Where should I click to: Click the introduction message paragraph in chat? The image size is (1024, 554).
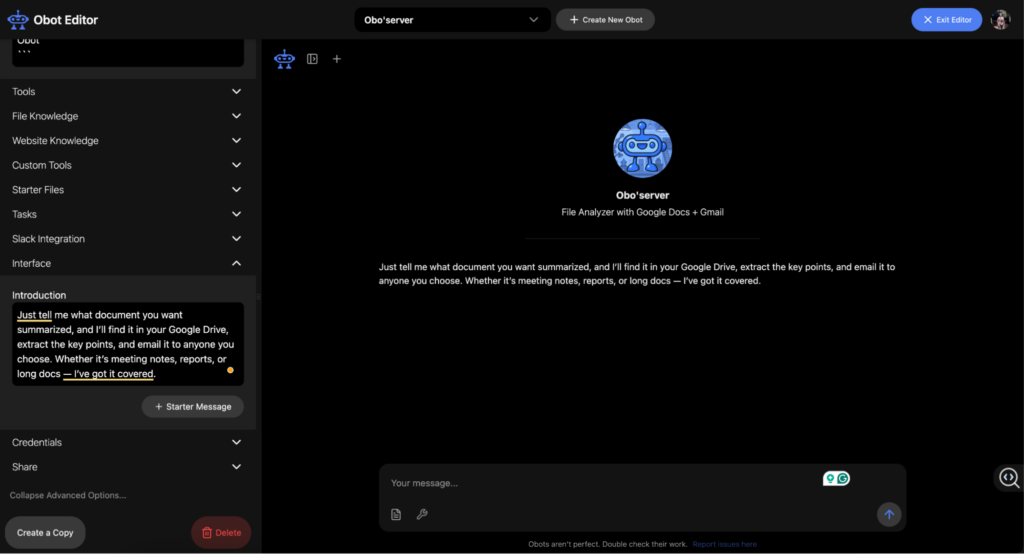637,274
